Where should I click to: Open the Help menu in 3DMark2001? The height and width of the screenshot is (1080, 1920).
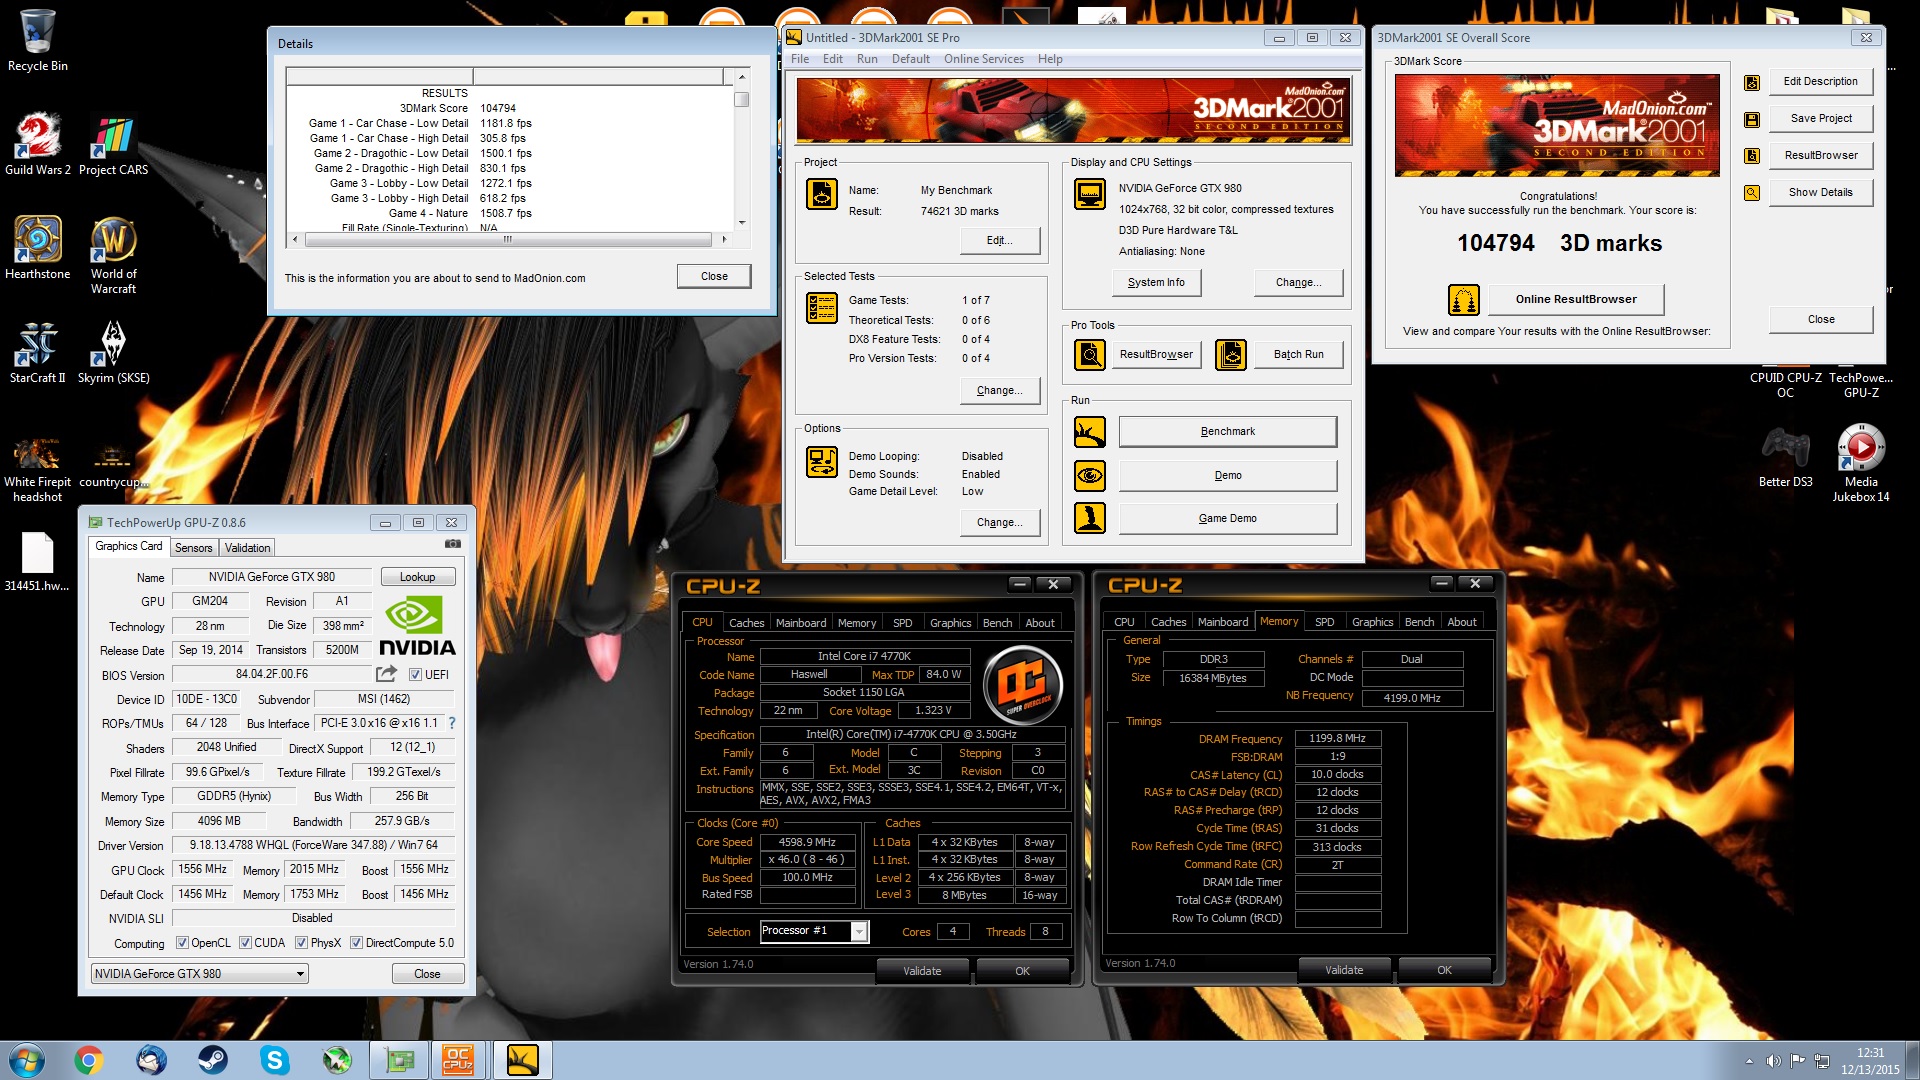point(1050,59)
